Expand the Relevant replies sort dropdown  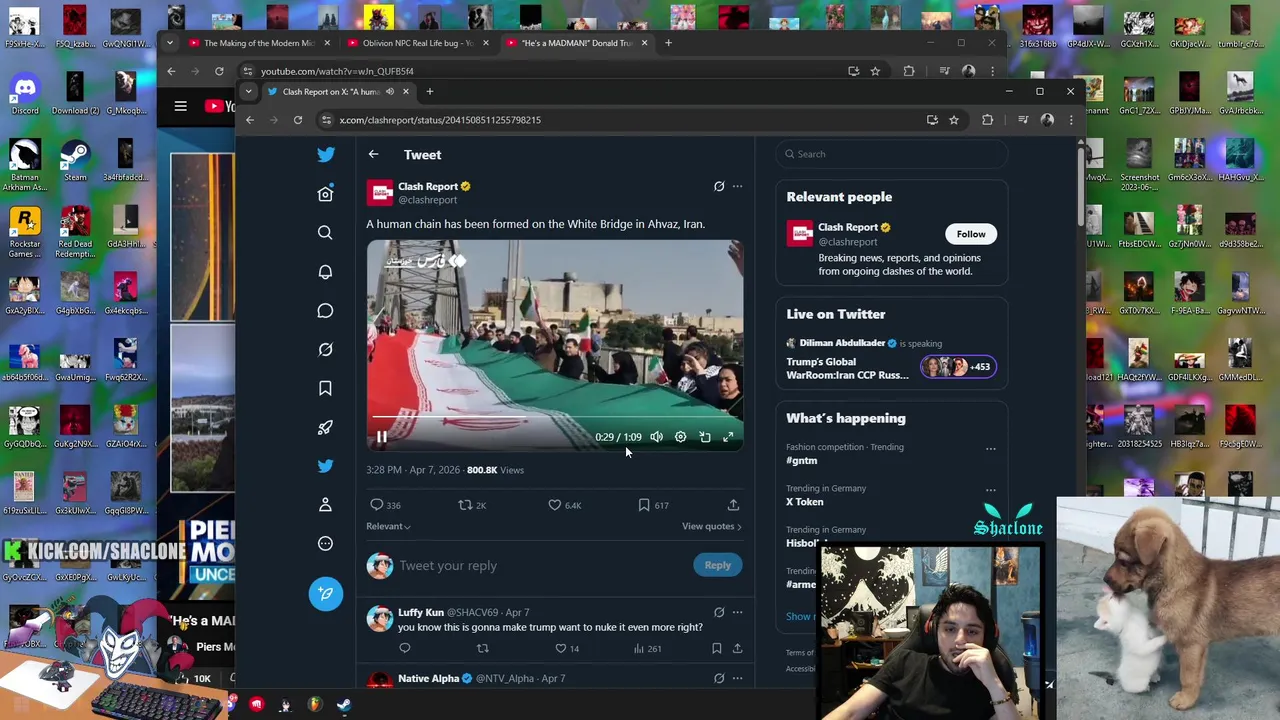pyautogui.click(x=388, y=526)
